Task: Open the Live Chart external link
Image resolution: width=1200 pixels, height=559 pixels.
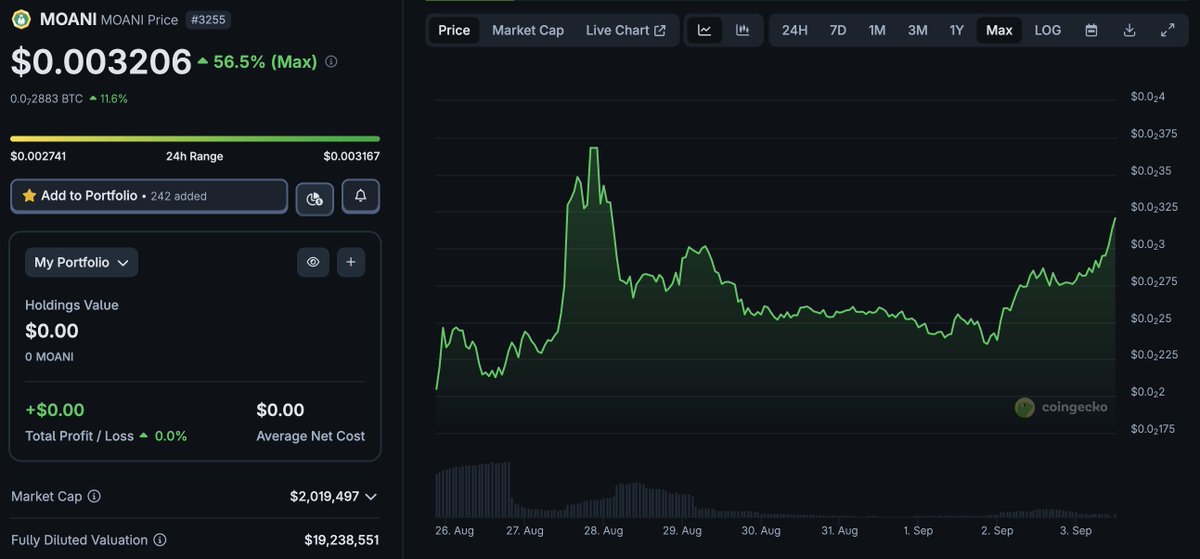Action: (x=626, y=30)
